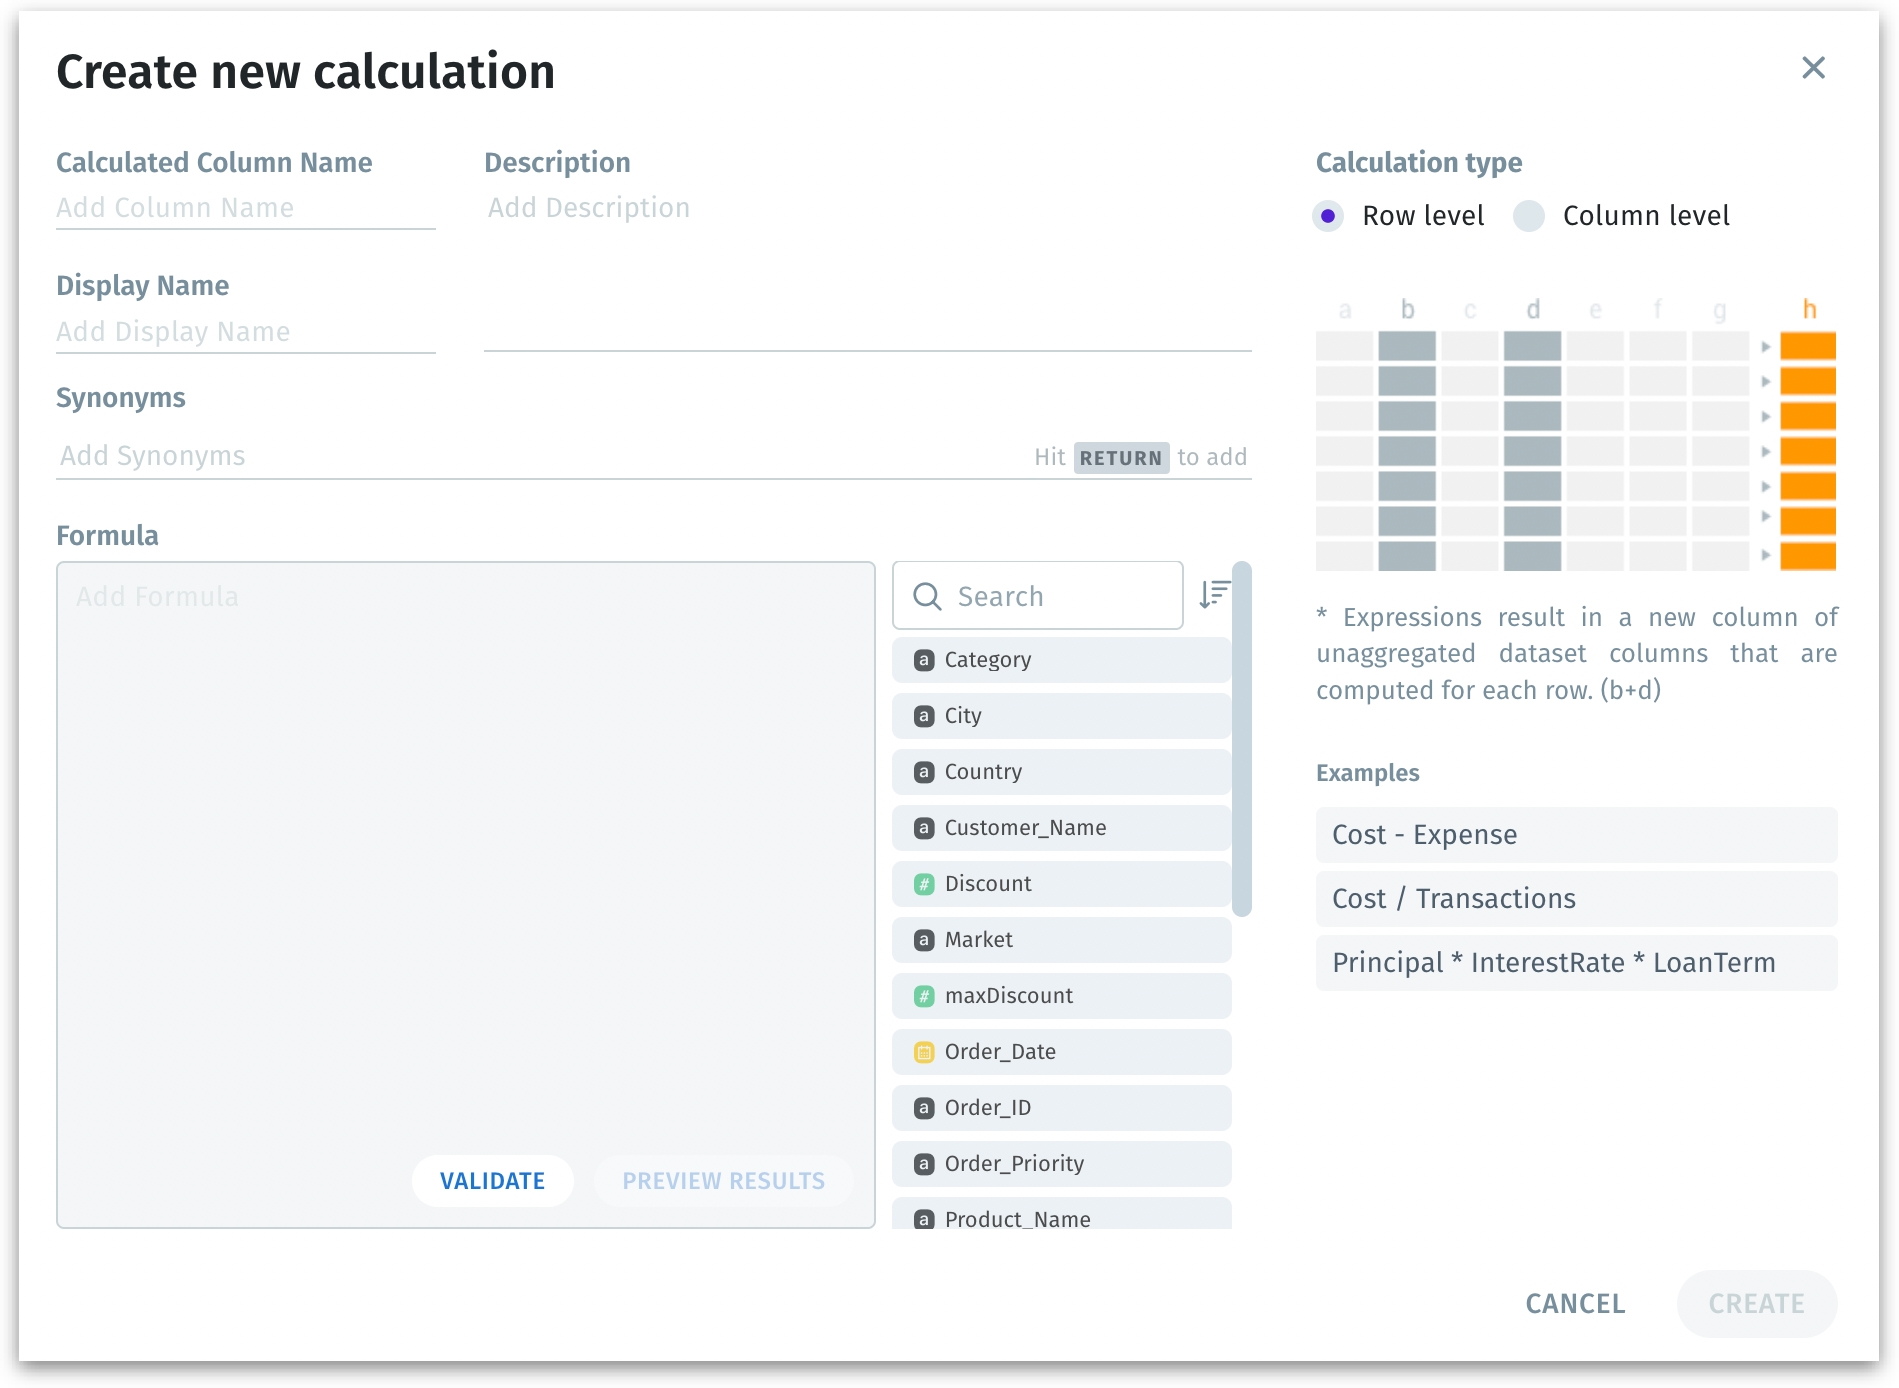Click CANCEL to discard the calculation
Viewport: 1899px width, 1388px height.
[x=1574, y=1304]
